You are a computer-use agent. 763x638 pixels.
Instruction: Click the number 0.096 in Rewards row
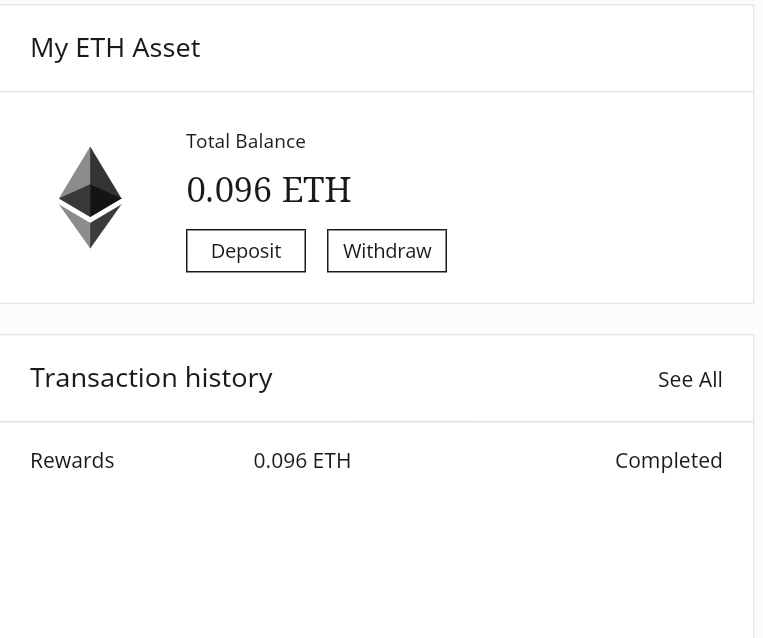[281, 460]
